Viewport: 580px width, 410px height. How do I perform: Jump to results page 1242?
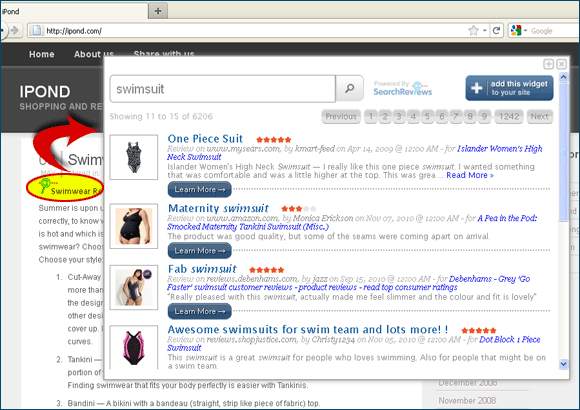coord(509,117)
